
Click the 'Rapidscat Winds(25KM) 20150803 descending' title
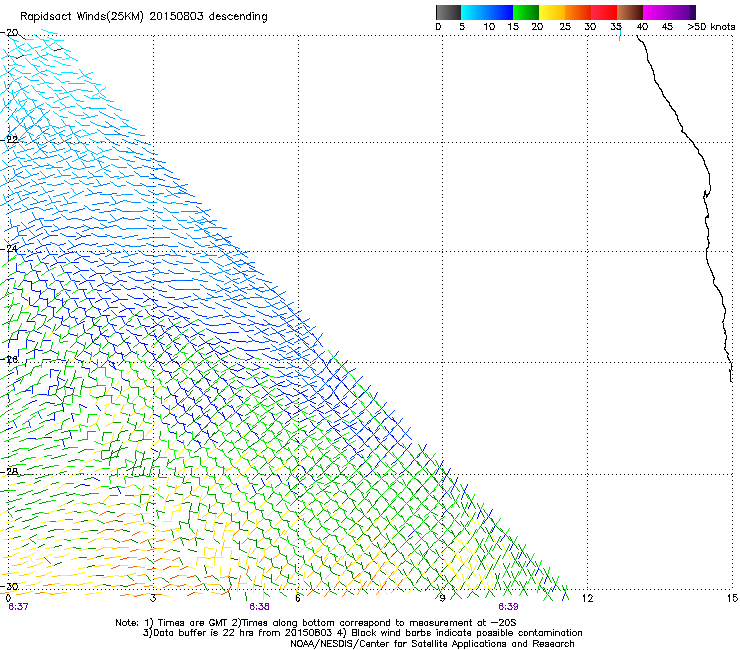click(x=143, y=17)
